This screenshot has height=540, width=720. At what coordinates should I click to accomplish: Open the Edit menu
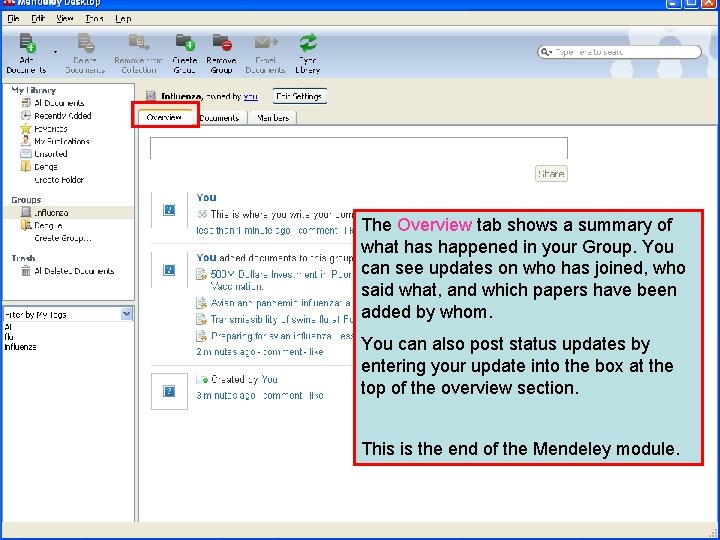pyautogui.click(x=38, y=19)
